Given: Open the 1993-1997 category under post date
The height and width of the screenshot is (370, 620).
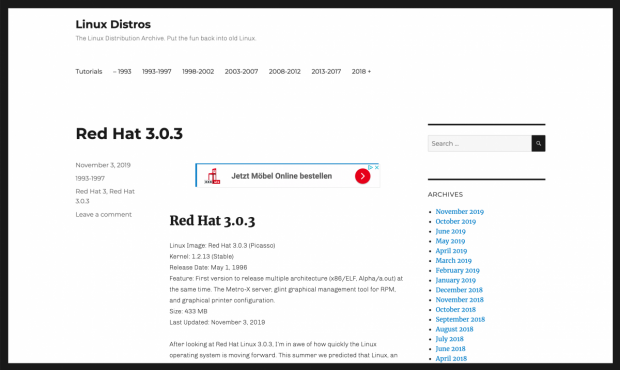Looking at the screenshot, I should coord(90,178).
